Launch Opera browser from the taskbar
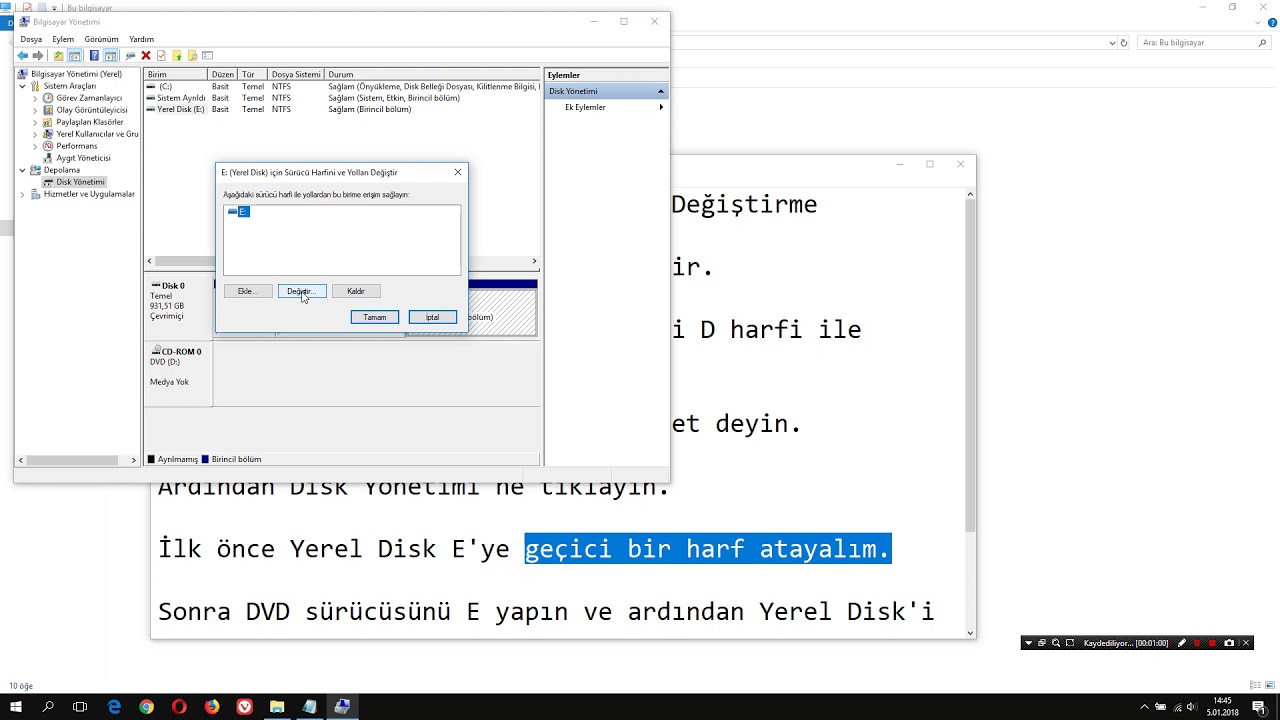Viewport: 1280px width, 720px height. pyautogui.click(x=179, y=707)
